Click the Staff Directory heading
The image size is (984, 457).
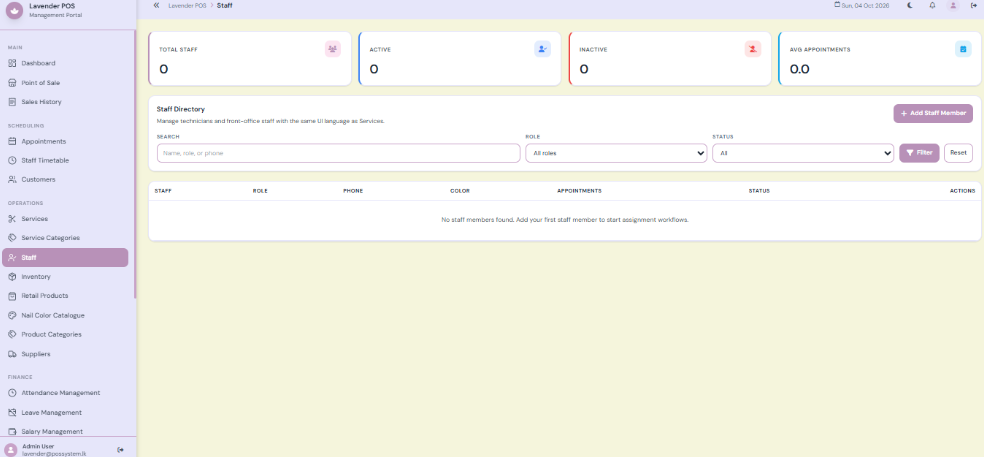pos(181,109)
